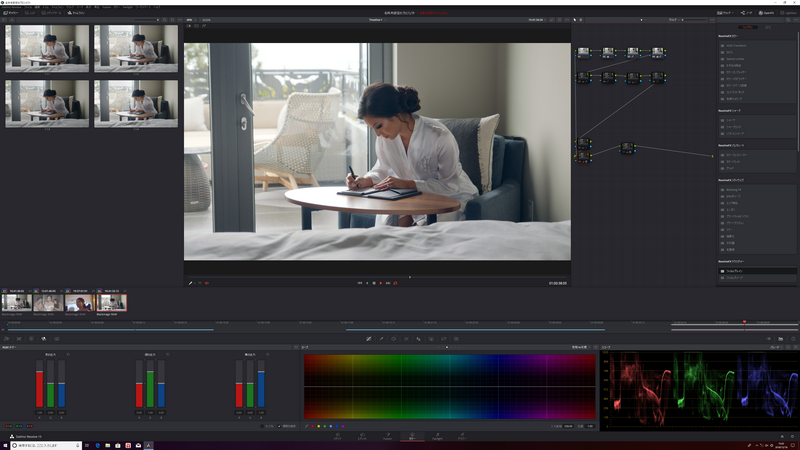This screenshot has height=450, width=800.
Task: Open the Gallery panel button
Action: [x=11, y=13]
